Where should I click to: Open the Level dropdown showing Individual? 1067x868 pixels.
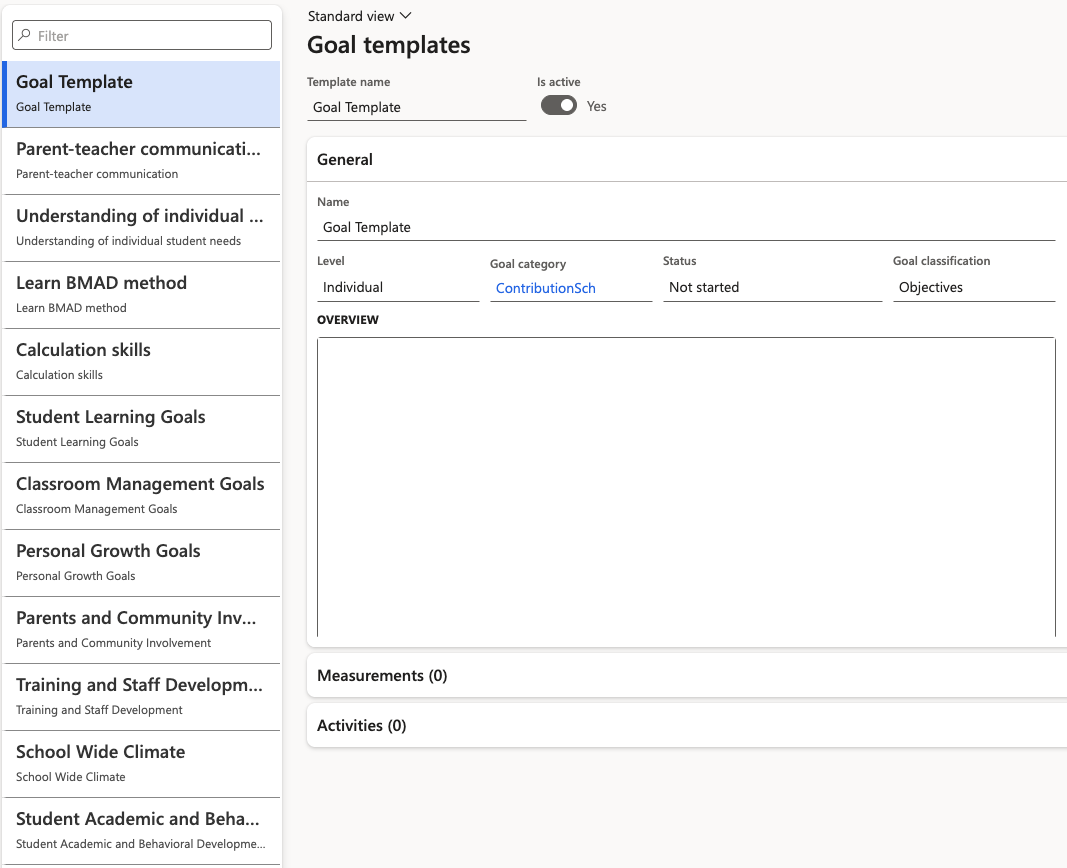pos(398,288)
